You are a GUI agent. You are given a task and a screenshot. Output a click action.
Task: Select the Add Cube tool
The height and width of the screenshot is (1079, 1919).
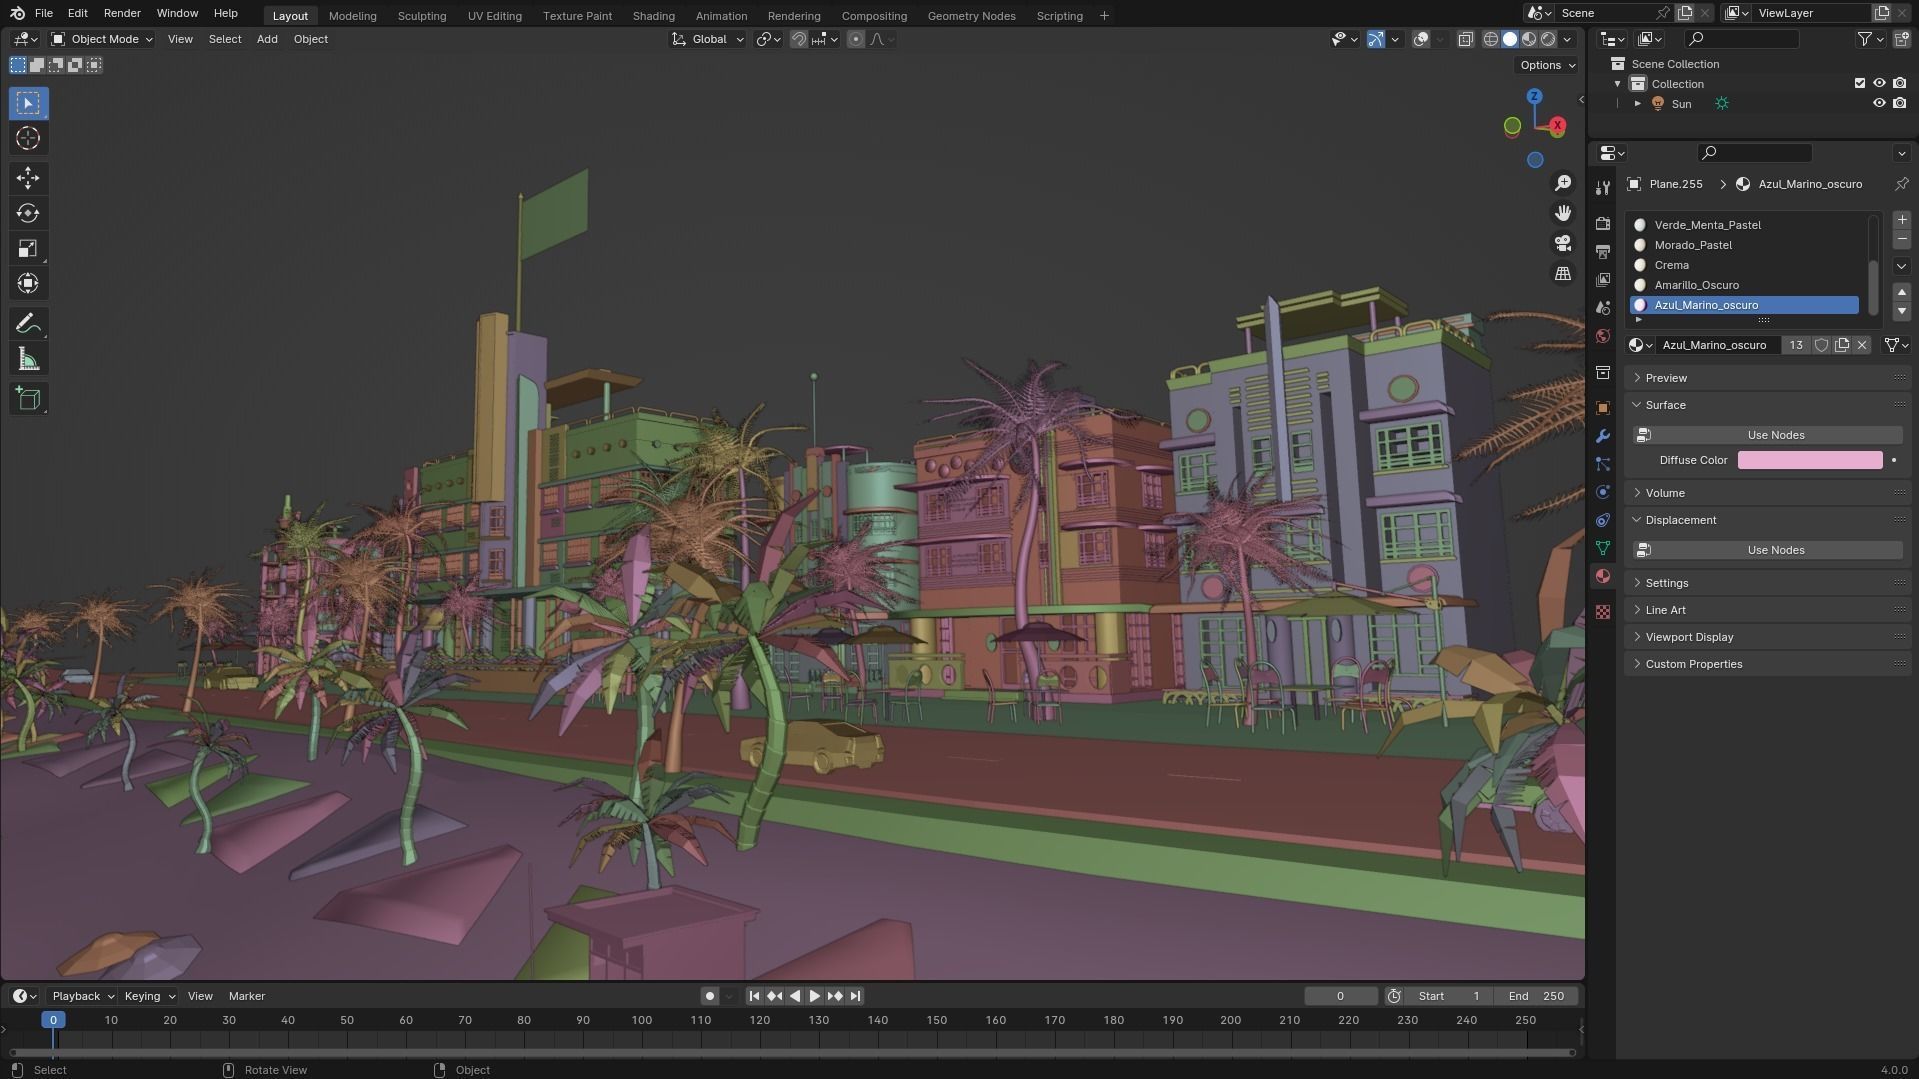(28, 399)
